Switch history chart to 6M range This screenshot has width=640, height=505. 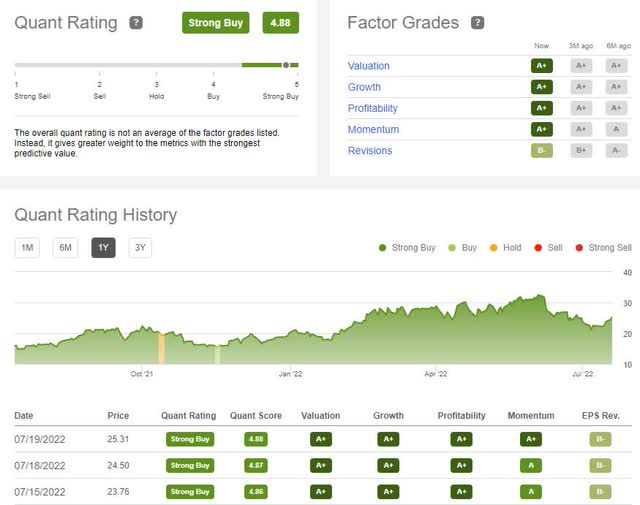(65, 248)
